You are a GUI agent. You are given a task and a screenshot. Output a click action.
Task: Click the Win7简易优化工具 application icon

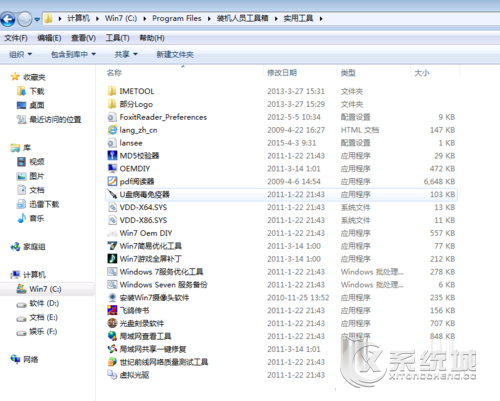coord(112,246)
